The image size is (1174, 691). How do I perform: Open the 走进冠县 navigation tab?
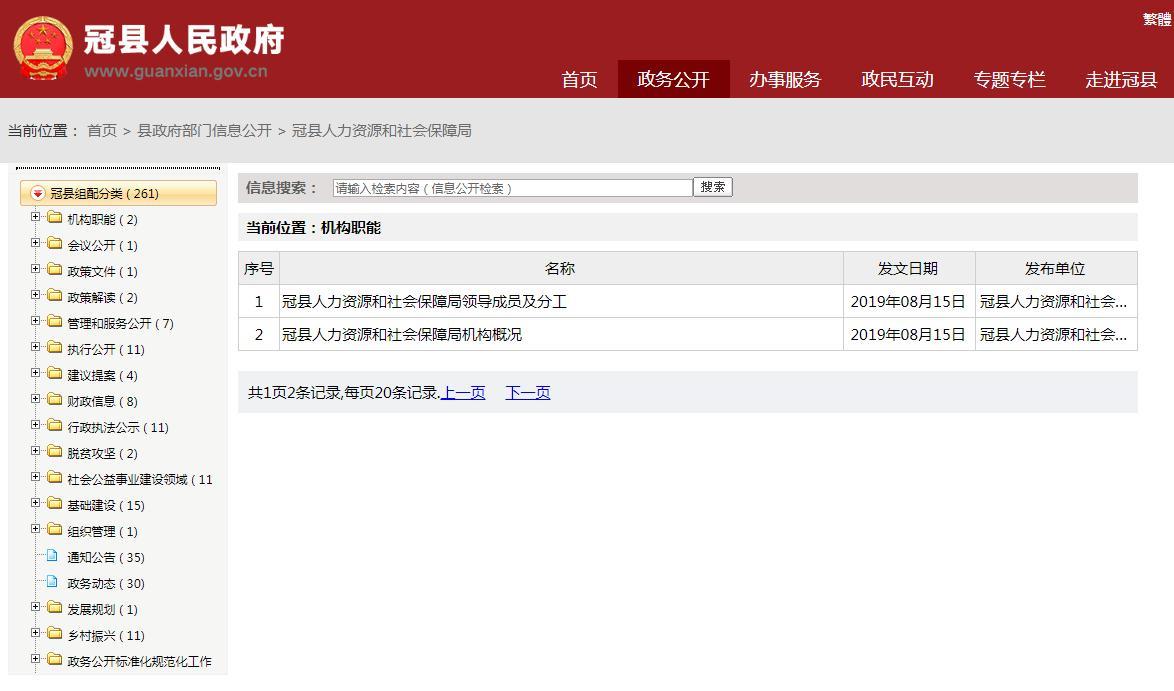[x=1121, y=79]
